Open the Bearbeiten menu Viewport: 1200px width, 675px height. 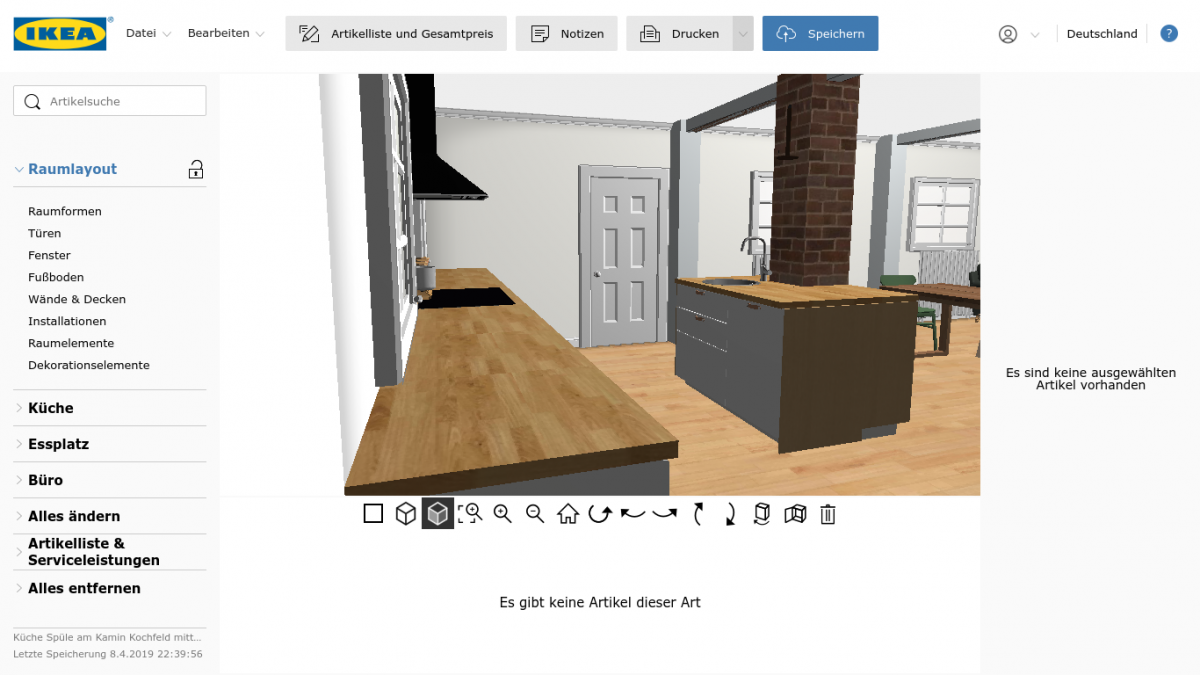[225, 33]
